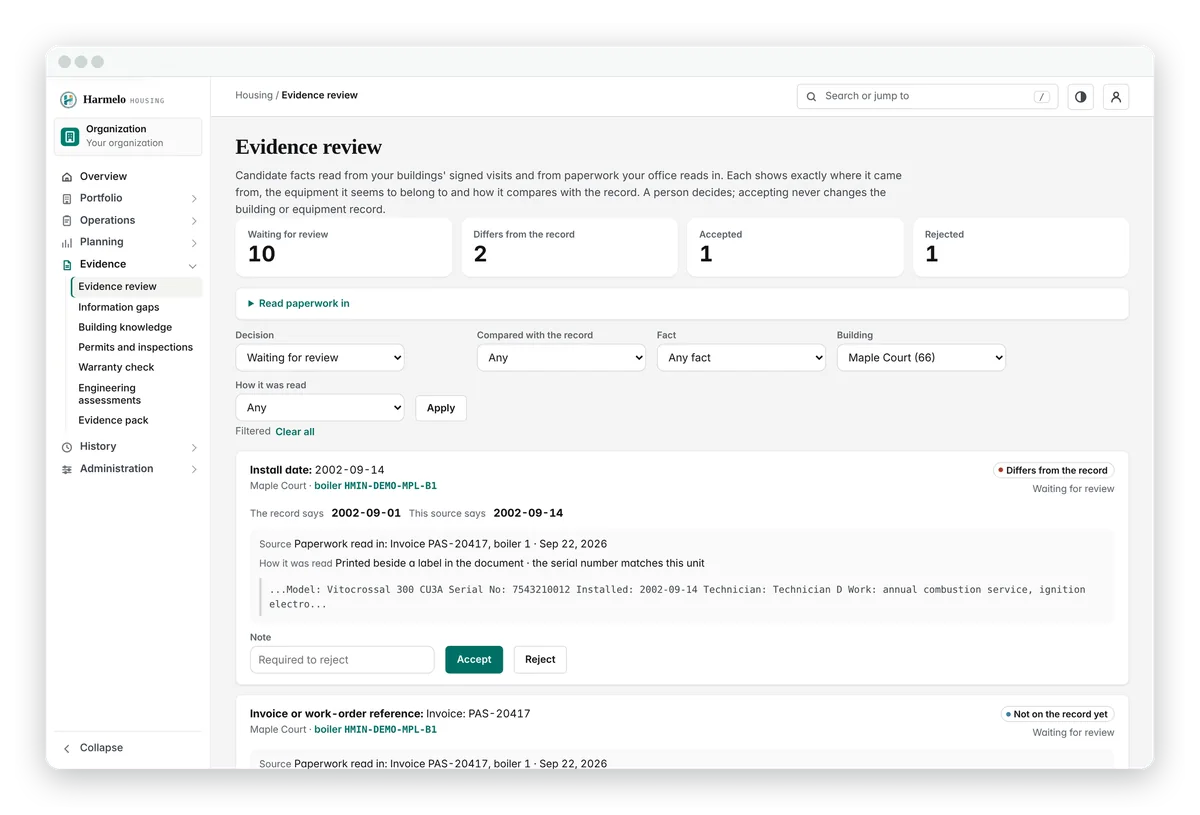This screenshot has width=1200, height=815.
Task: Click the Differs from the record badge
Action: (1053, 470)
